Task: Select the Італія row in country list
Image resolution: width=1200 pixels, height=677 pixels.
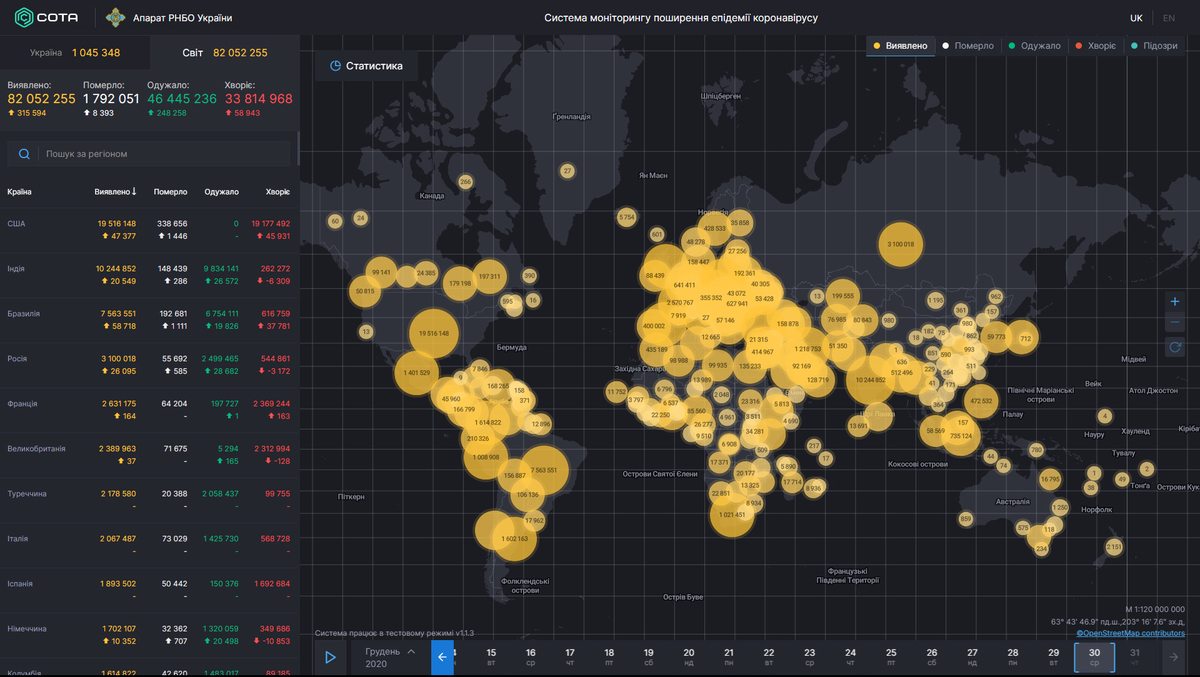Action: pos(149,545)
